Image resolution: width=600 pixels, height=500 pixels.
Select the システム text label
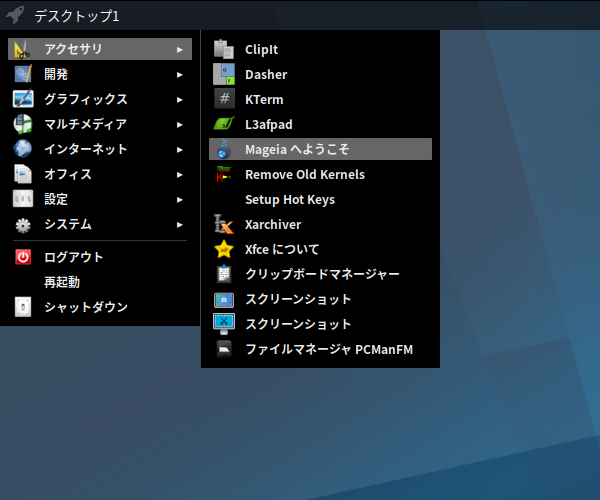point(68,224)
